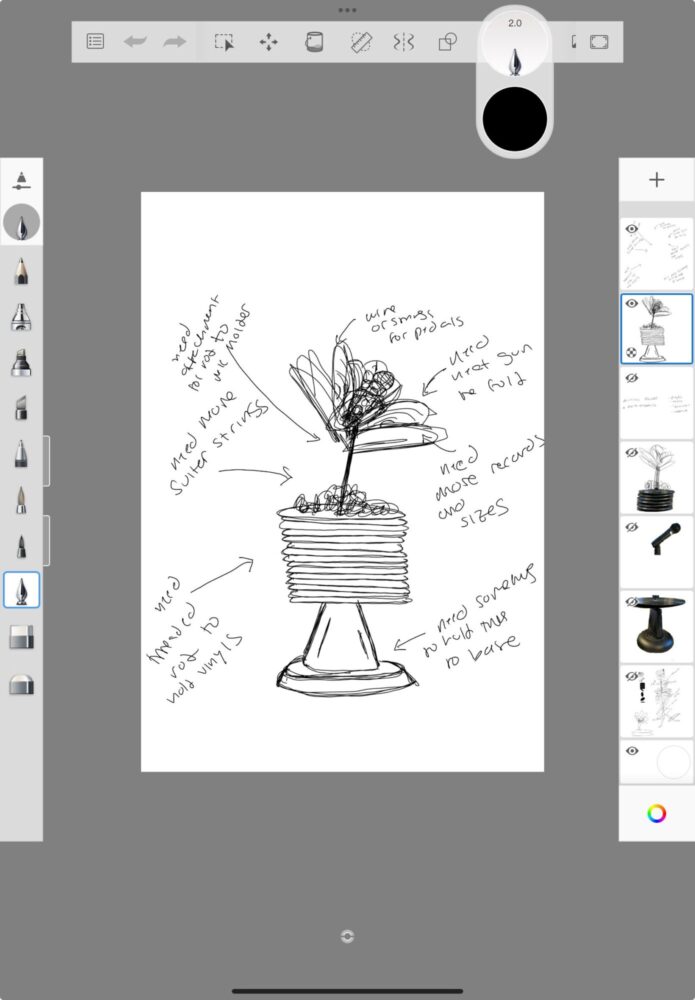This screenshot has width=695, height=1000.
Task: Select the rectangular selection tool
Action: pos(224,42)
